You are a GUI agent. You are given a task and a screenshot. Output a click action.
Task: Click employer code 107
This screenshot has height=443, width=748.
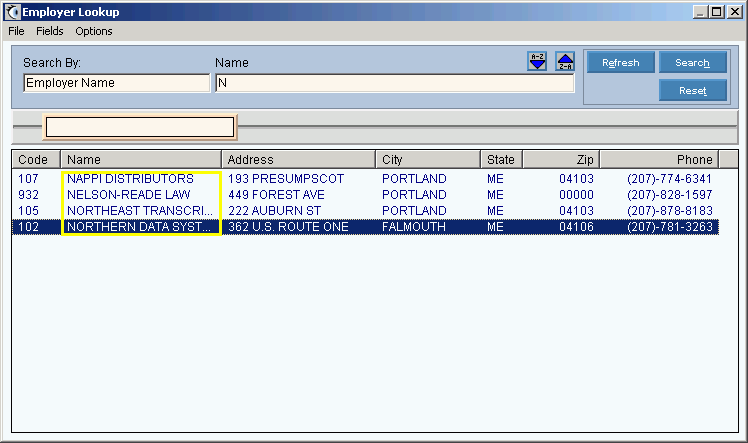pos(28,179)
